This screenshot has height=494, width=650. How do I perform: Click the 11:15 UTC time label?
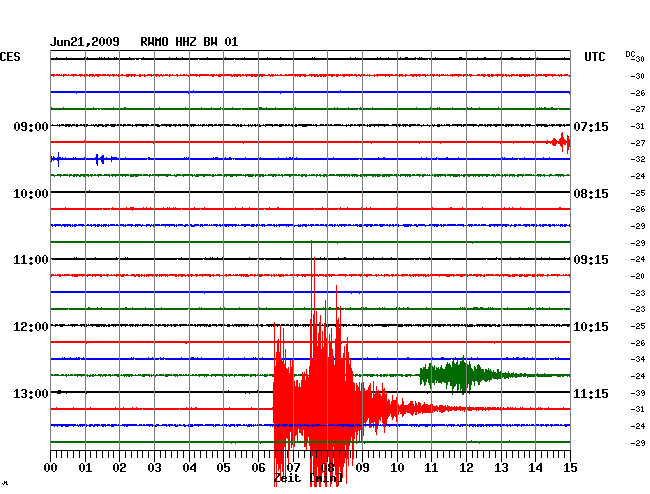pos(591,393)
